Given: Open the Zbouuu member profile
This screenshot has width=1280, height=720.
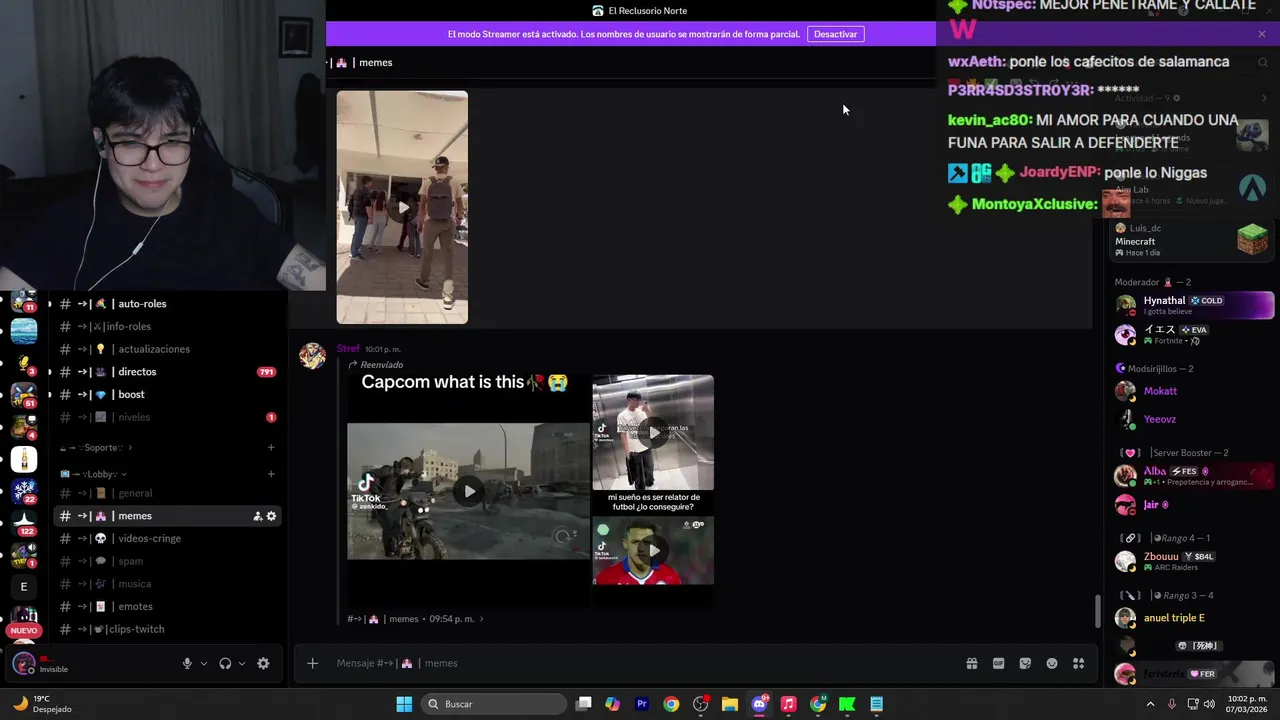Looking at the screenshot, I should coord(1194,561).
